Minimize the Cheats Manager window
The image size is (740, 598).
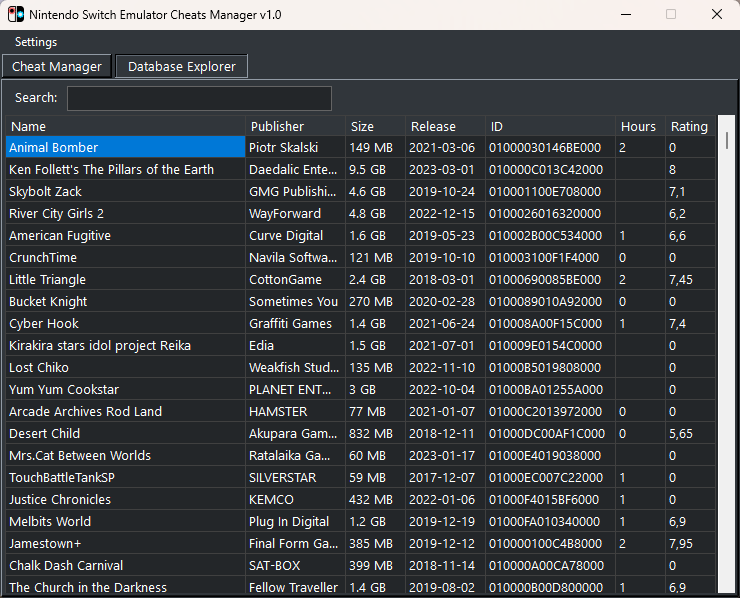point(626,15)
